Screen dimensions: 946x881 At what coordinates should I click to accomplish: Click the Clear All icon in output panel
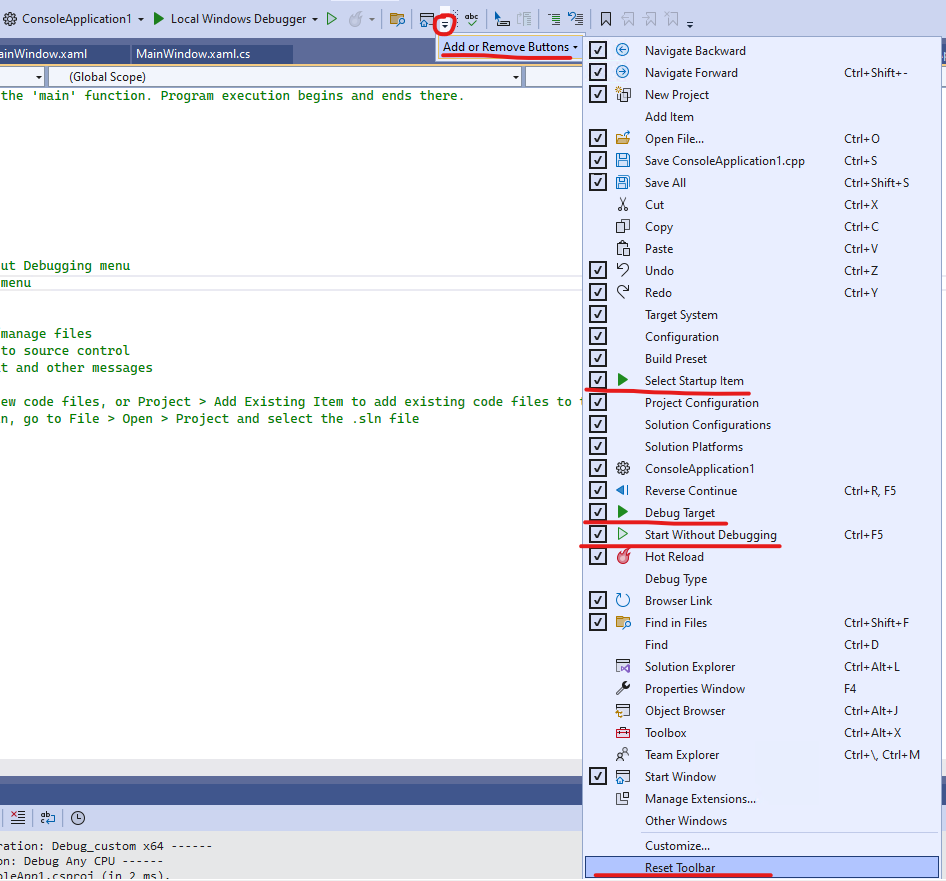18,818
